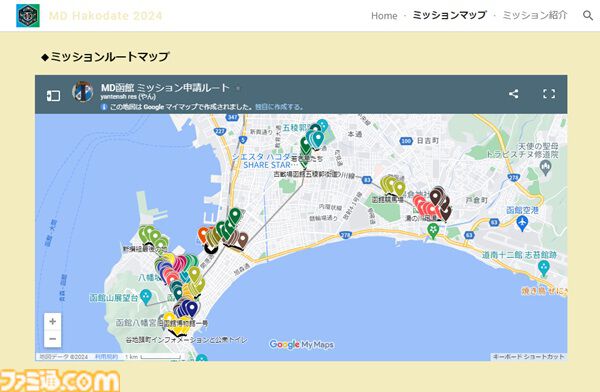Viewport: 600px width, 392px height.
Task: Select the 函館山展望台 teal marker
Action: coord(145,297)
